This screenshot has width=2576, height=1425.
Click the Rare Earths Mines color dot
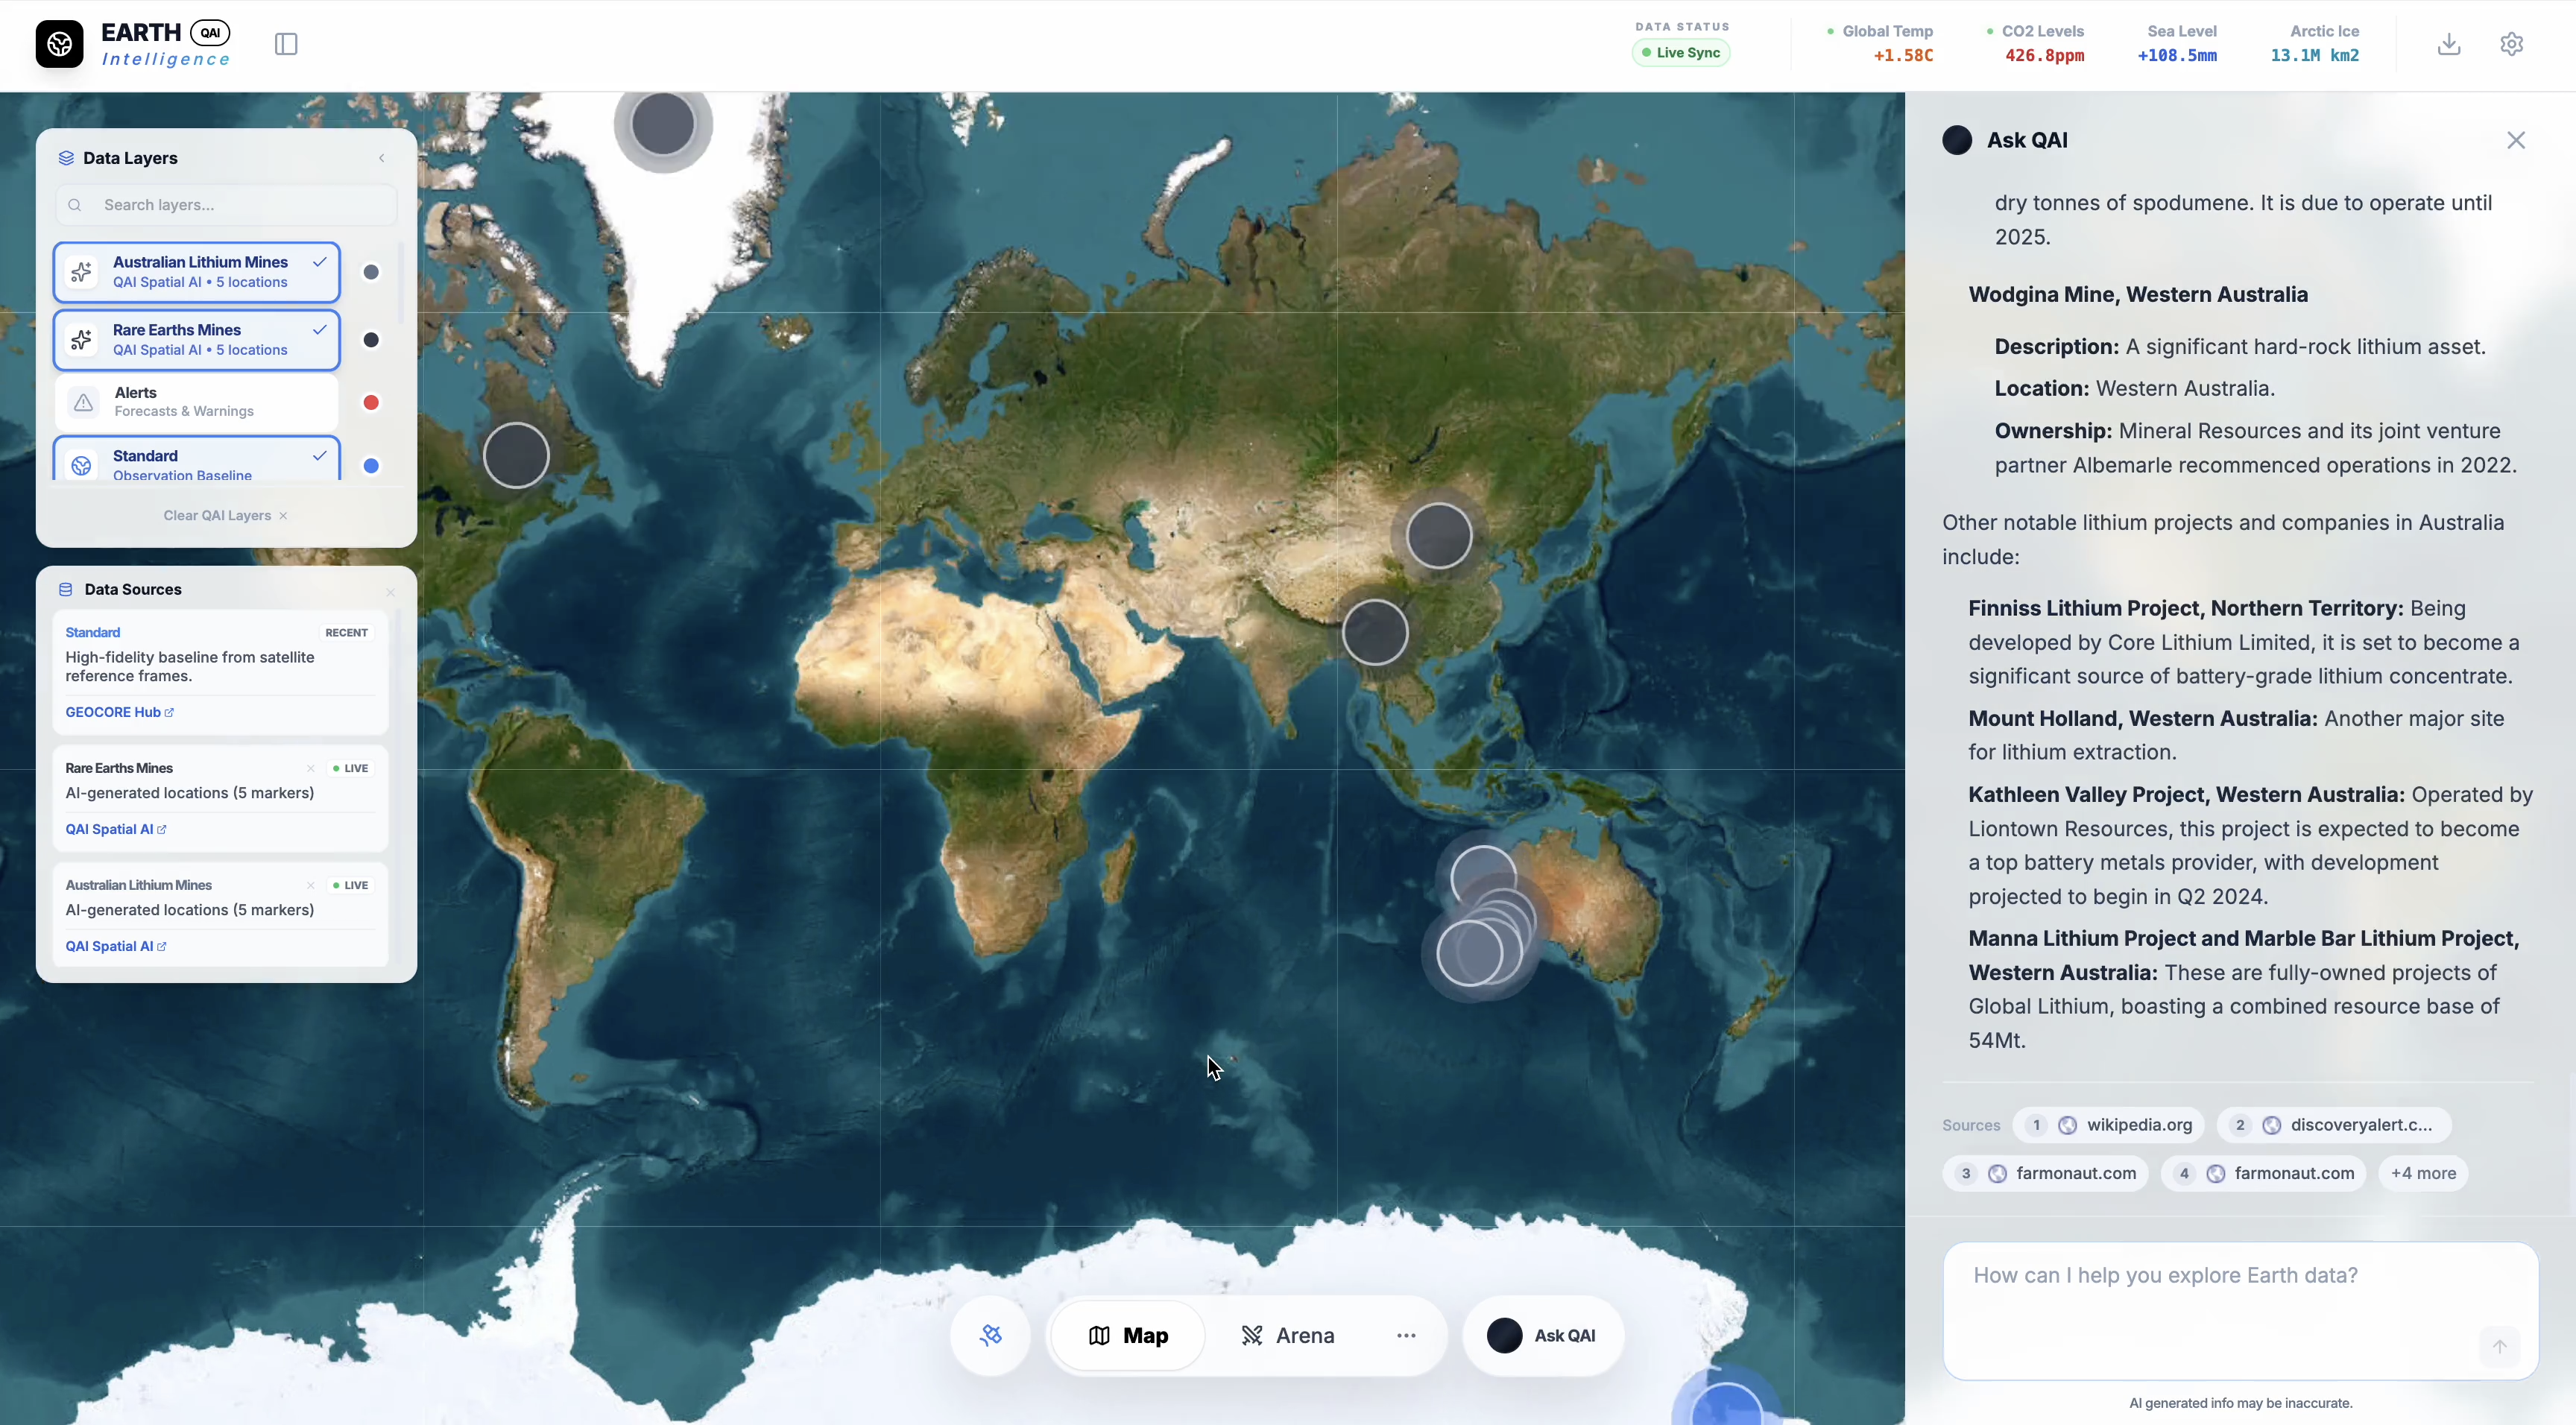tap(371, 340)
